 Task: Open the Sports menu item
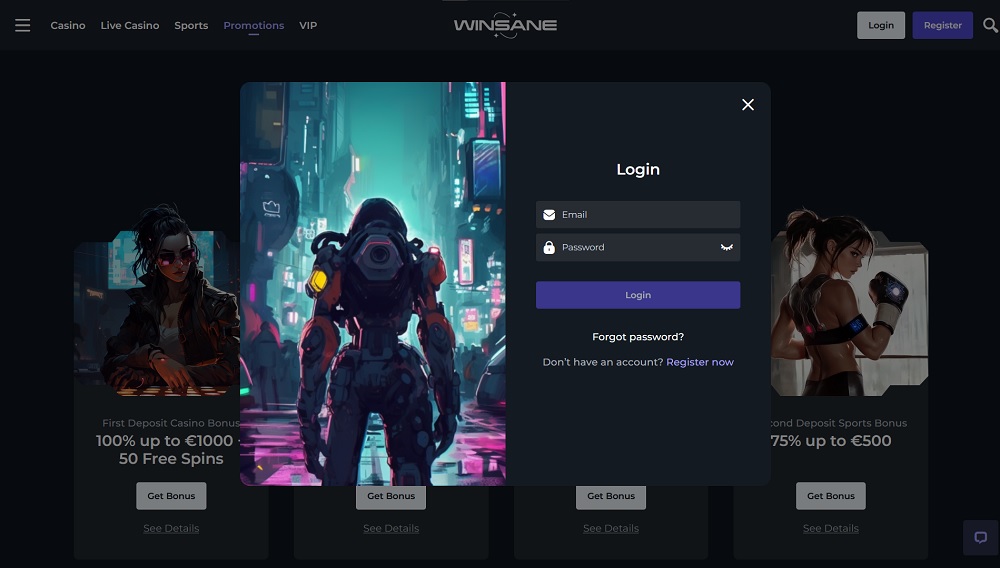tap(191, 25)
